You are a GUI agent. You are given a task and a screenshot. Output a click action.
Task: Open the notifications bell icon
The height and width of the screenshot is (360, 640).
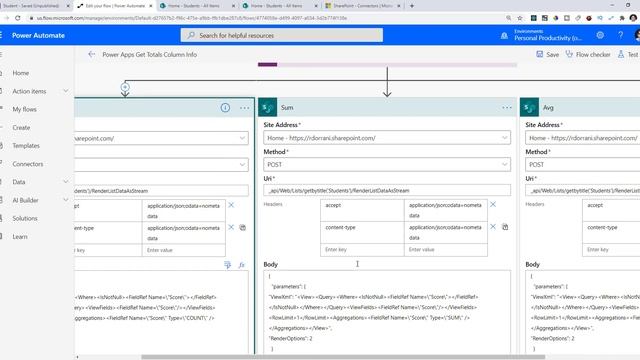(x=504, y=36)
